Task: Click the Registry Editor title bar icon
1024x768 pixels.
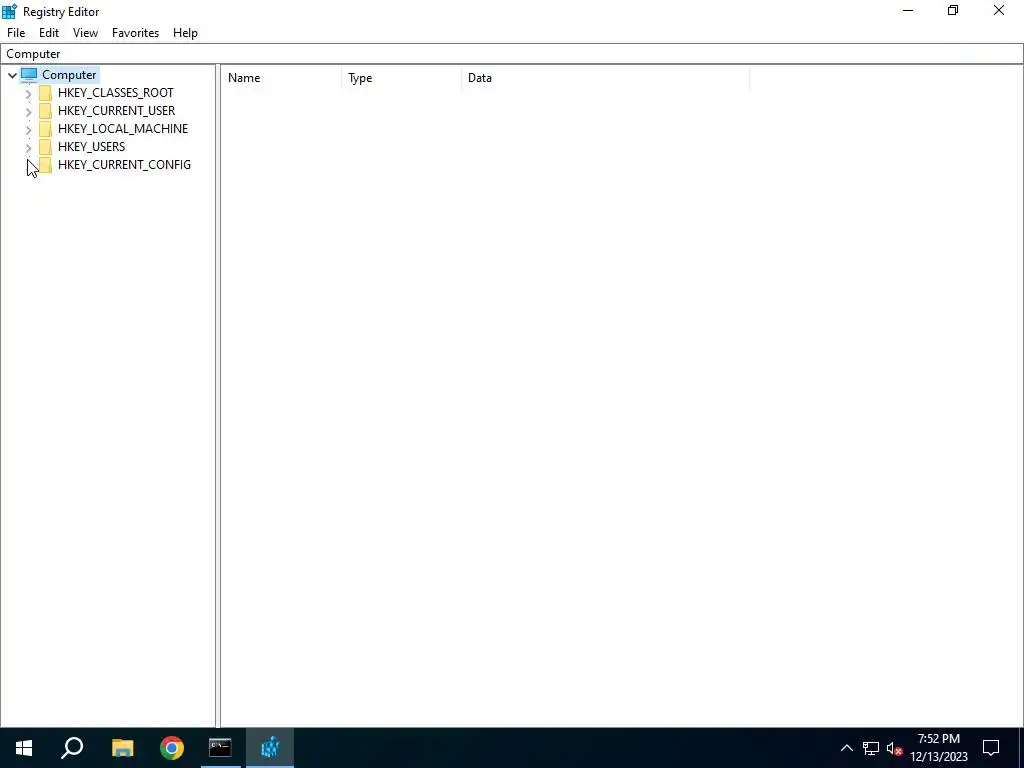Action: [9, 11]
